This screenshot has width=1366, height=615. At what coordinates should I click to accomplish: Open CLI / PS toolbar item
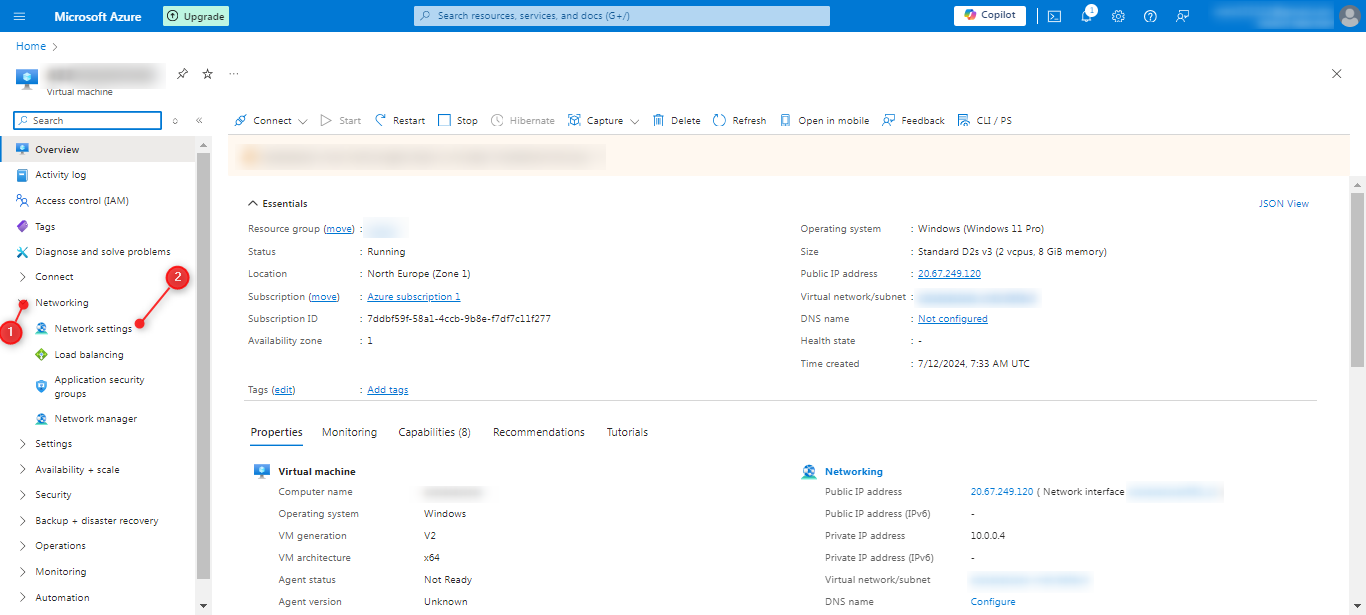click(984, 120)
